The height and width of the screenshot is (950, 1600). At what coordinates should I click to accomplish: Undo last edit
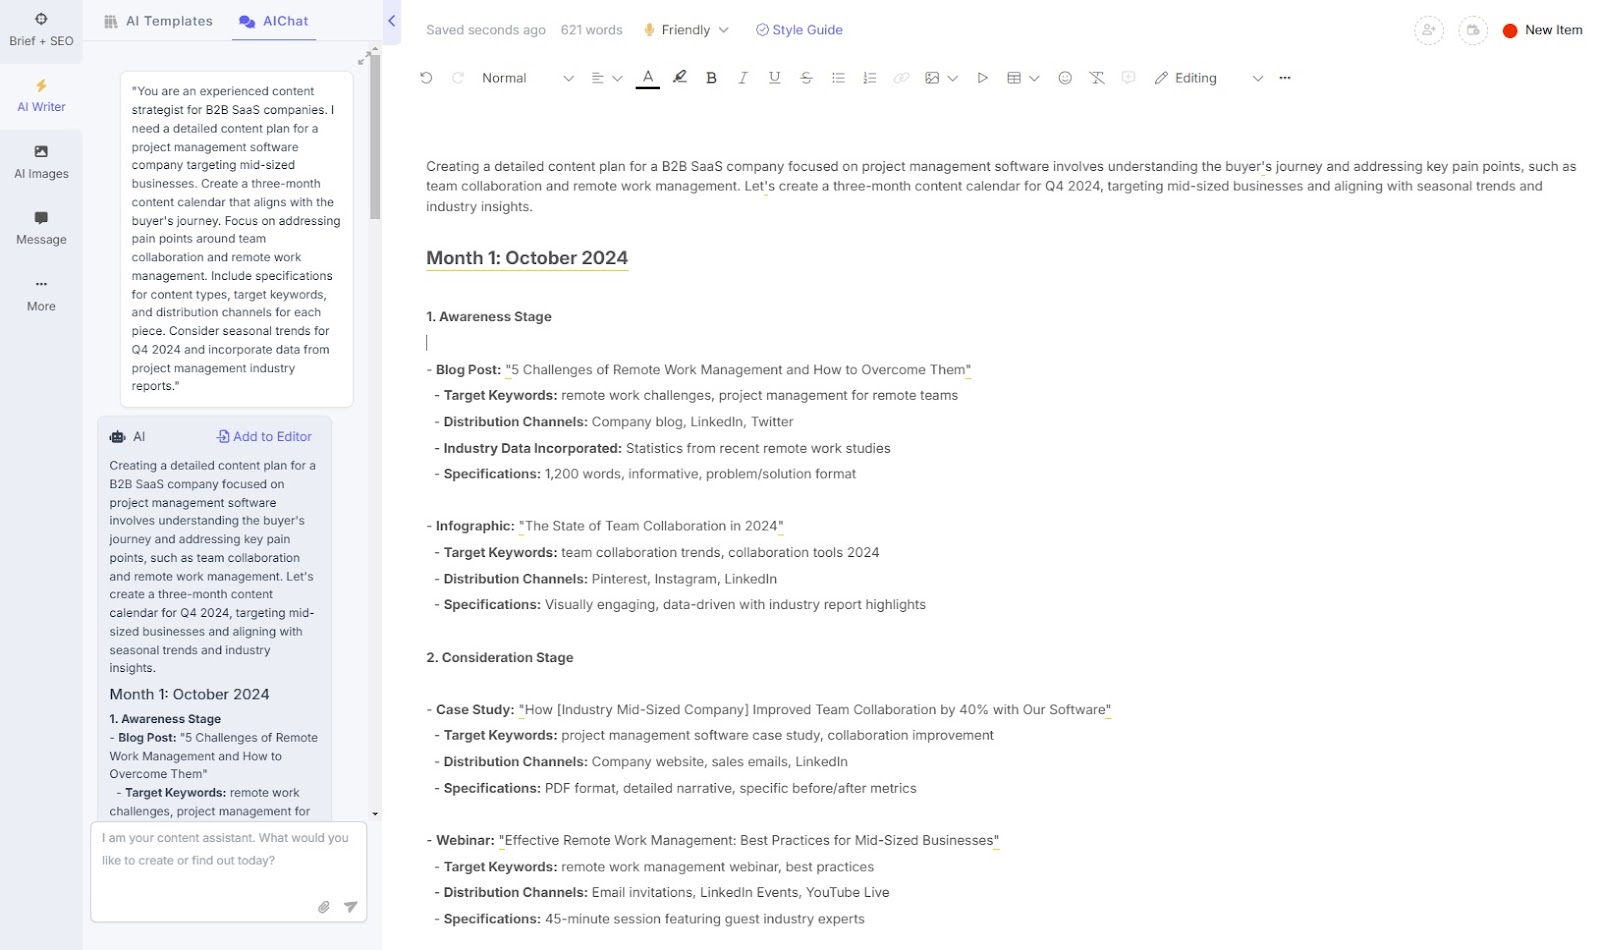coord(426,78)
